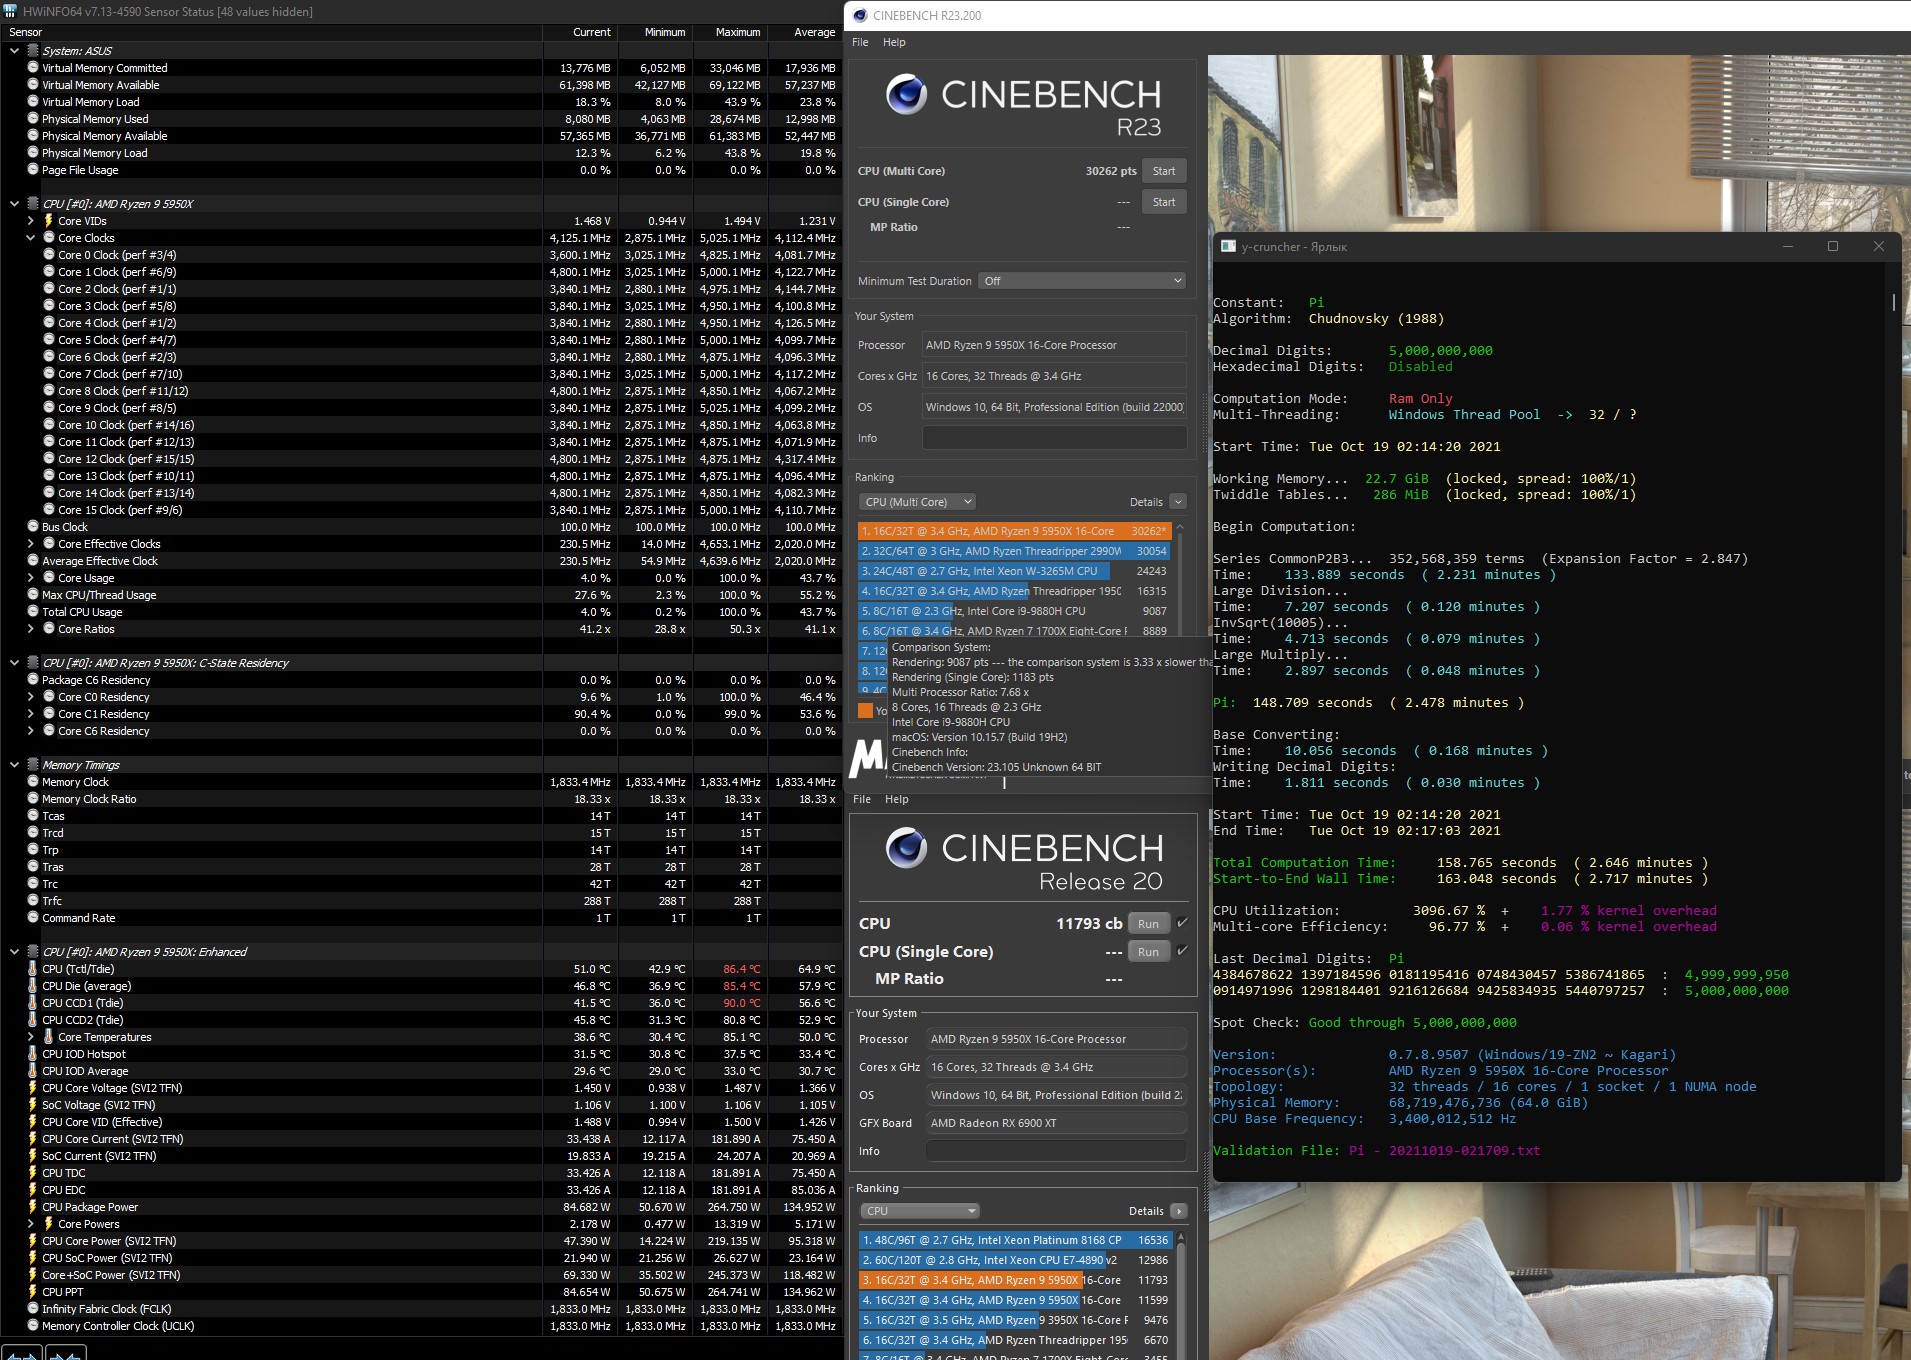Toggle the Details arrow in R23 Ranking
The height and width of the screenshot is (1360, 1911).
pos(1178,502)
